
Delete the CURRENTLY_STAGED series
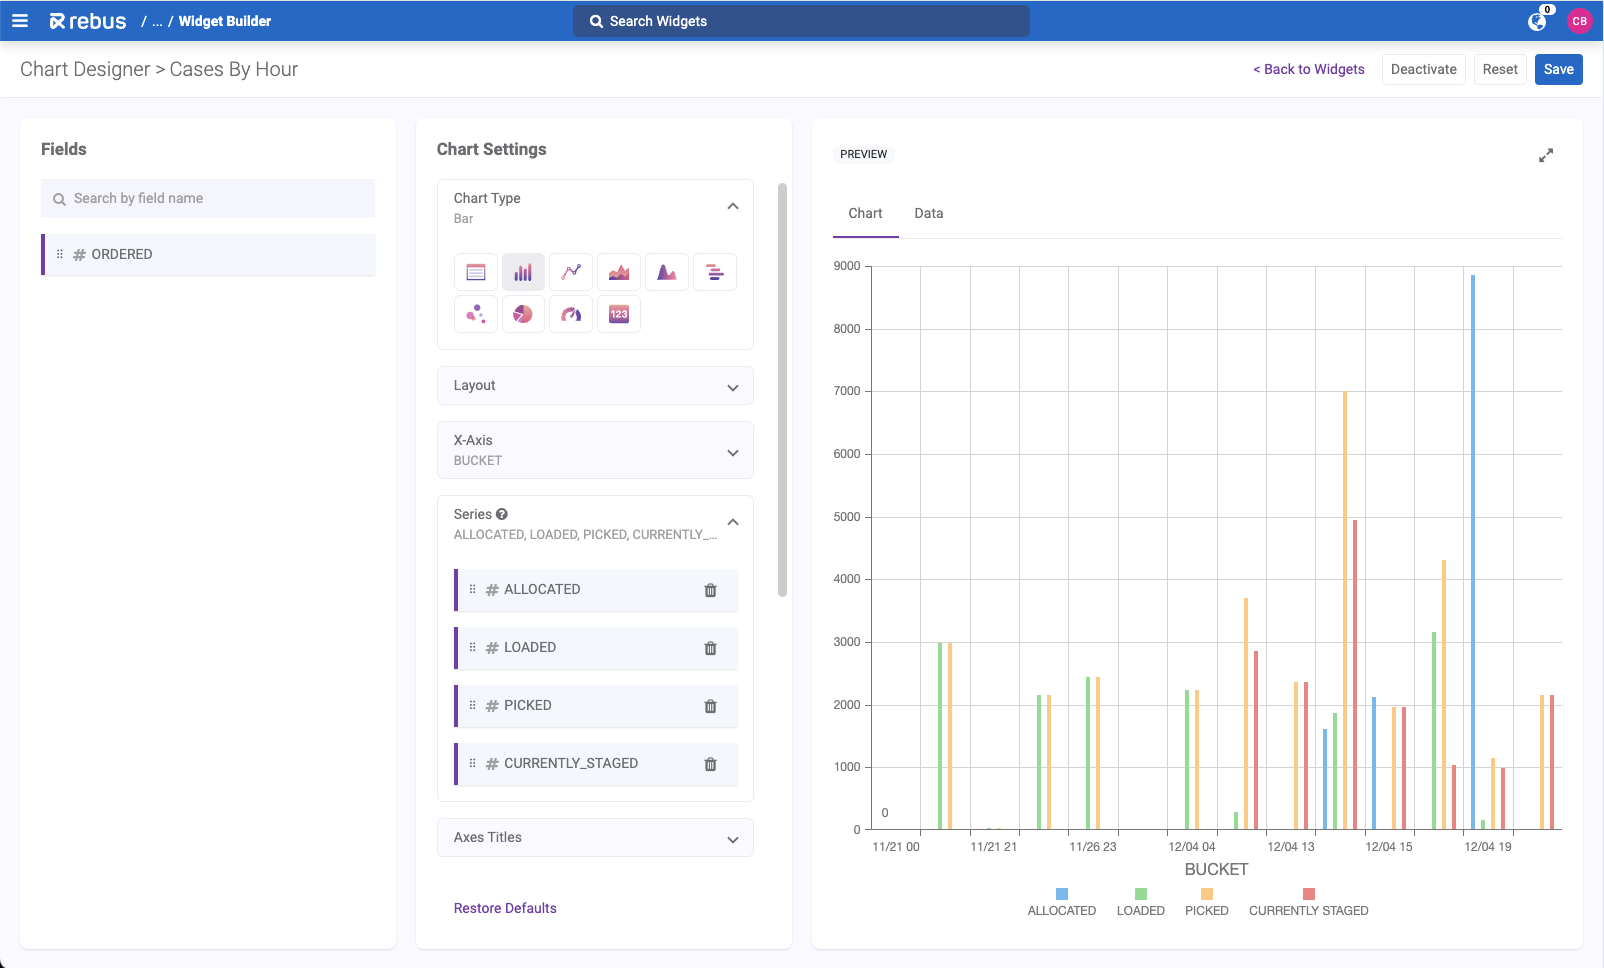(x=710, y=764)
